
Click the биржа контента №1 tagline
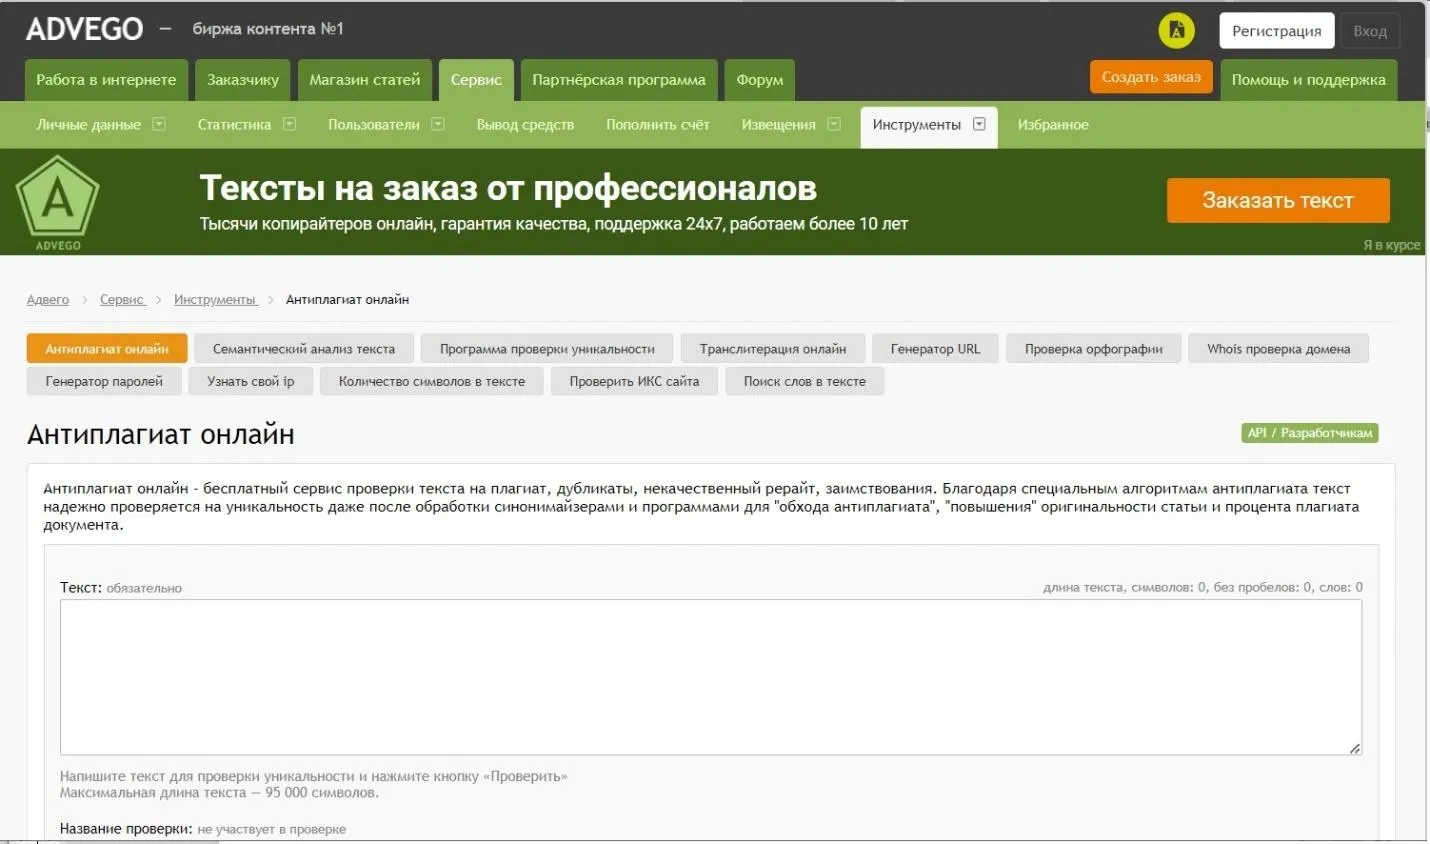click(x=268, y=29)
